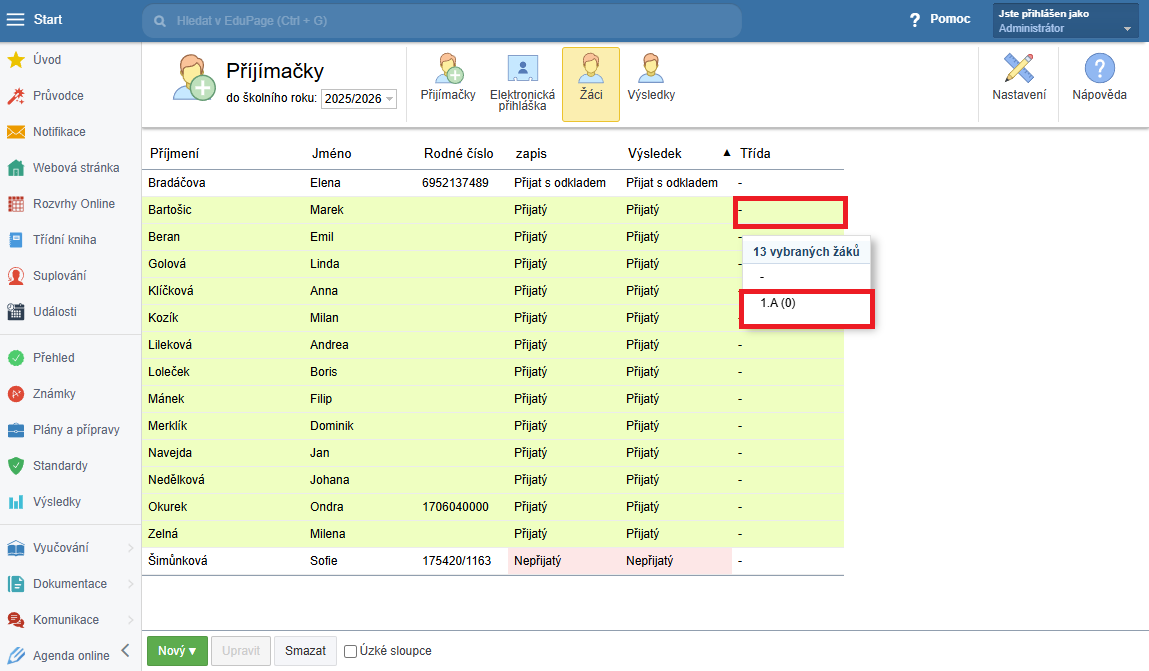Open Výsledky bar chart icon in sidebar

coord(15,502)
